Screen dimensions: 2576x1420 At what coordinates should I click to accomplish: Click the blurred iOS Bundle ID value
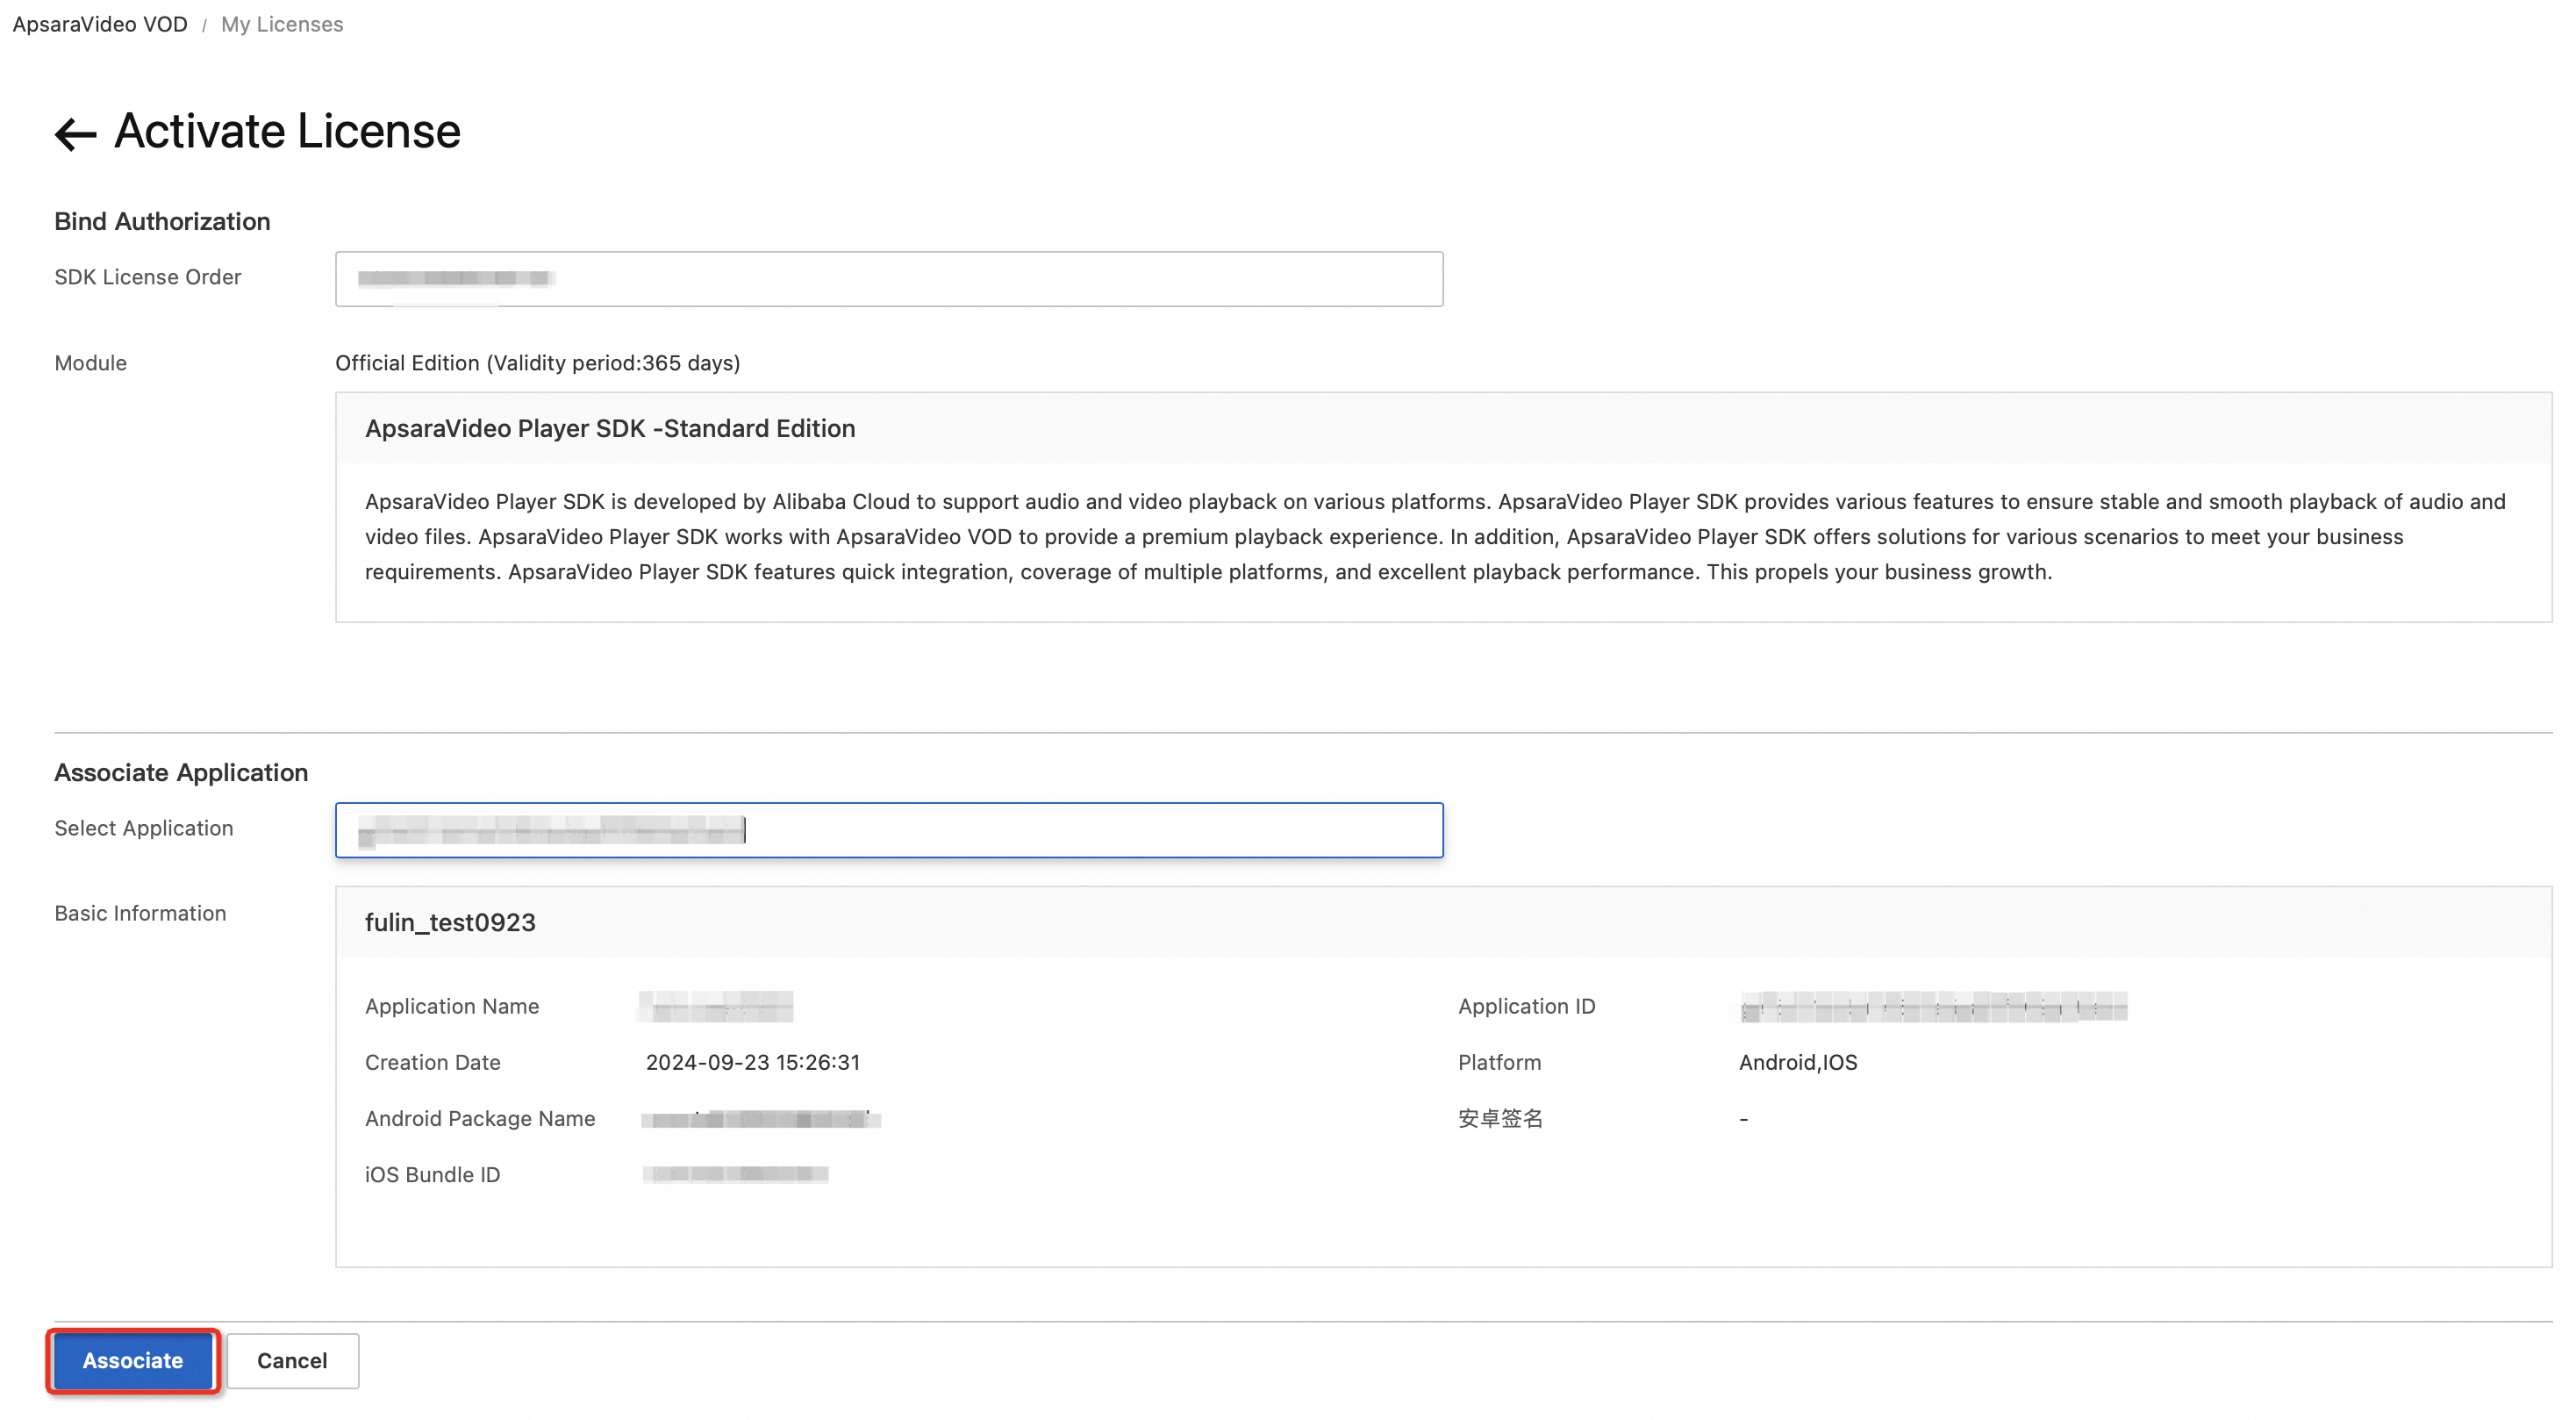(x=736, y=1174)
